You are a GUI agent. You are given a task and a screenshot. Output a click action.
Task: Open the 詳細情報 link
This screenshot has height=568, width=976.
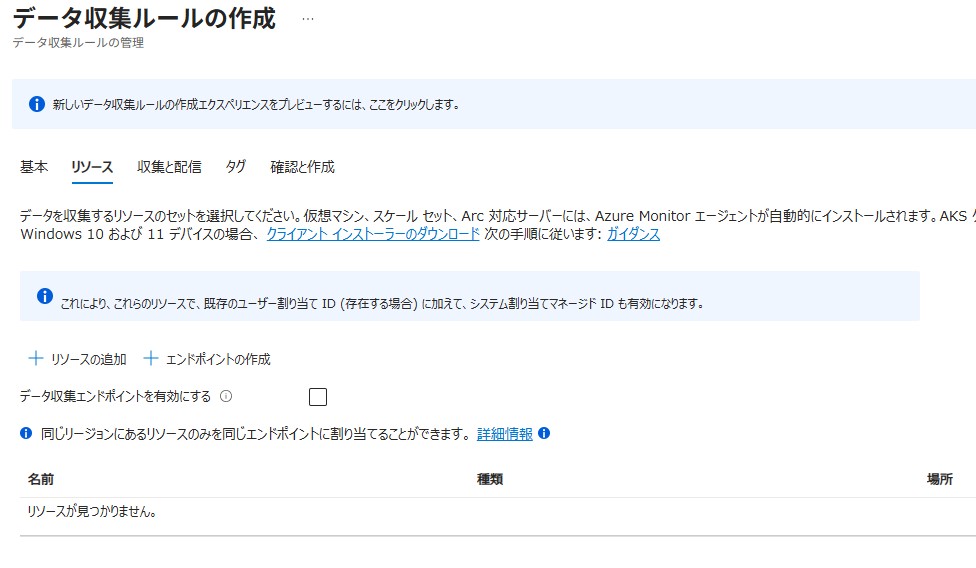[504, 434]
